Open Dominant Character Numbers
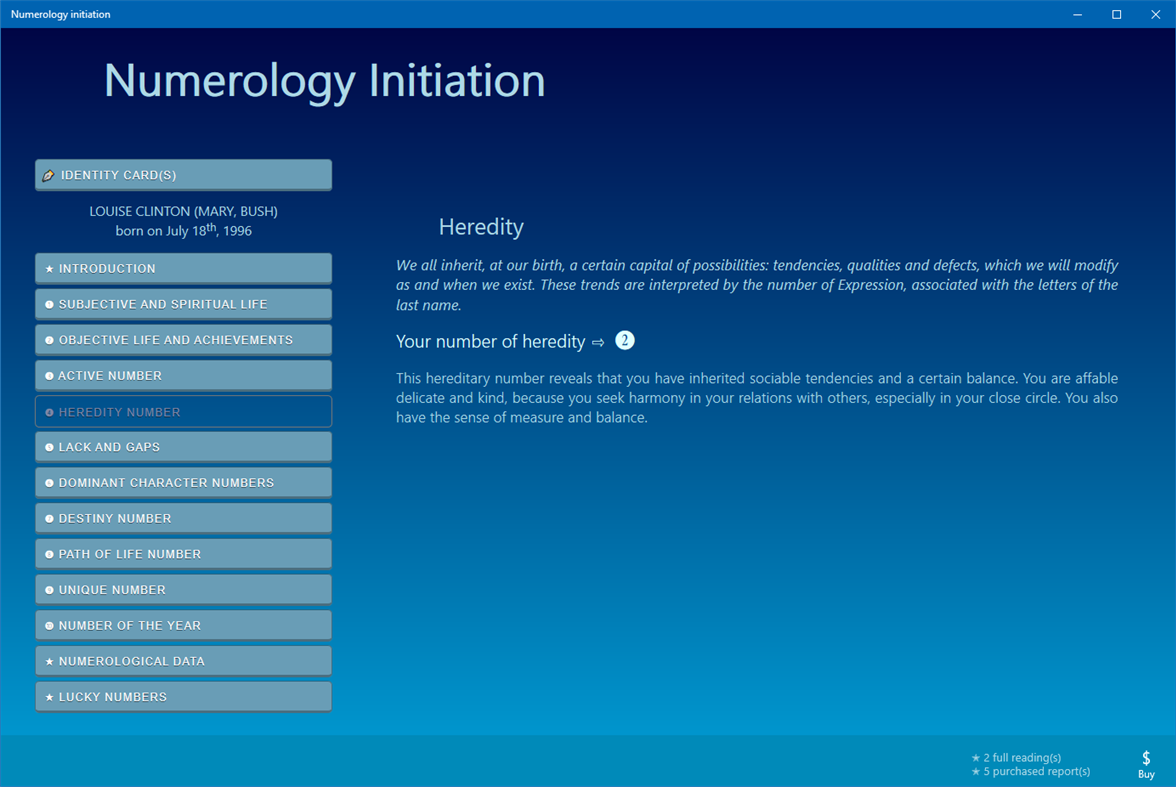This screenshot has width=1176, height=787. coord(183,482)
